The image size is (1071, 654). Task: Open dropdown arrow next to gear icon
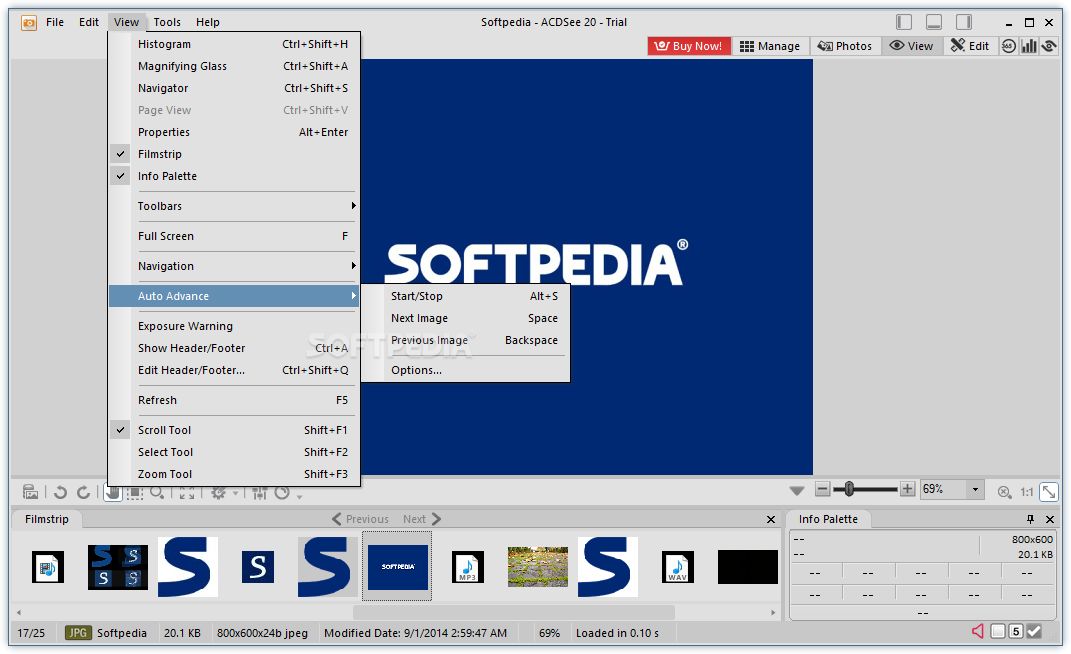236,493
